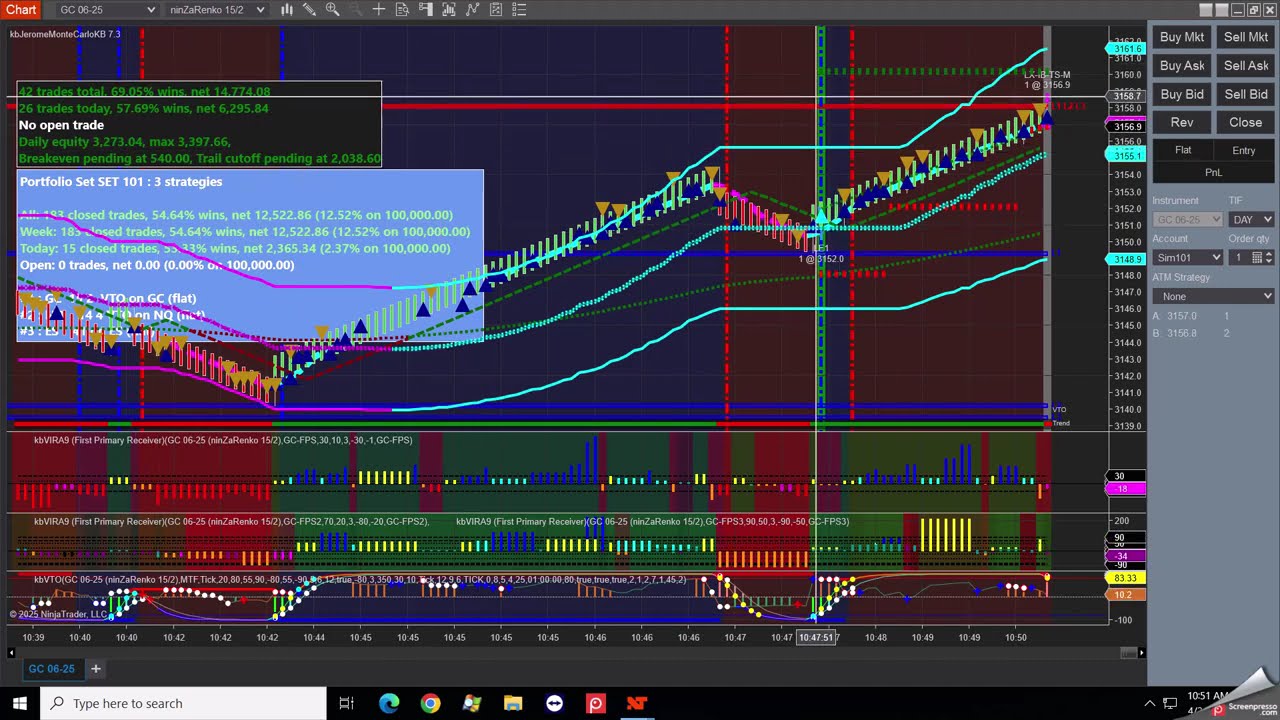Click the Sell Ask button
Screen dimensions: 1280x720
1246,66
